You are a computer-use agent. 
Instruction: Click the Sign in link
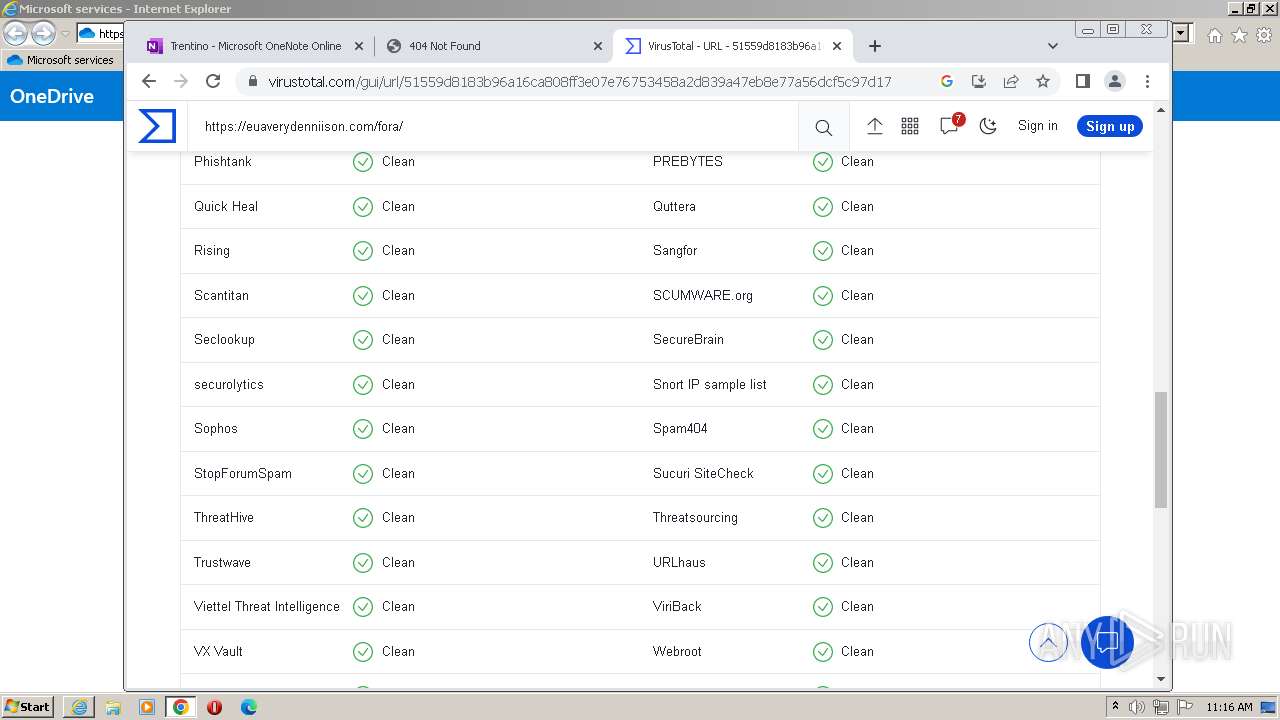tap(1037, 126)
